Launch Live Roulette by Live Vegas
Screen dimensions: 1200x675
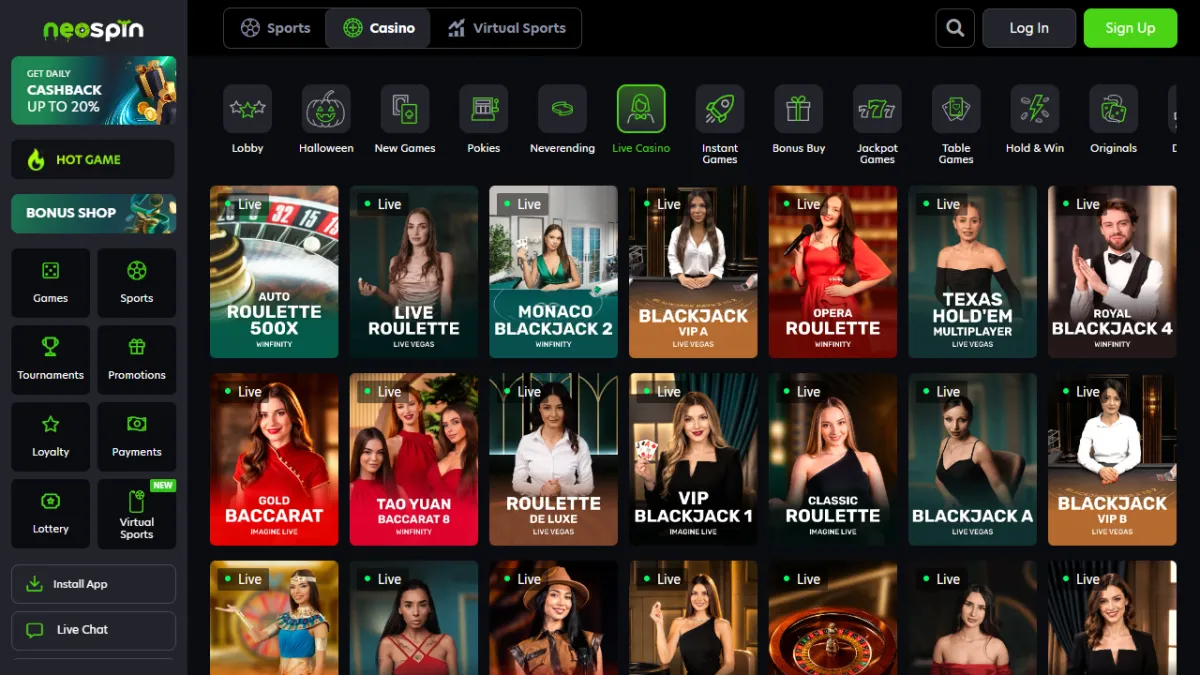[414, 272]
